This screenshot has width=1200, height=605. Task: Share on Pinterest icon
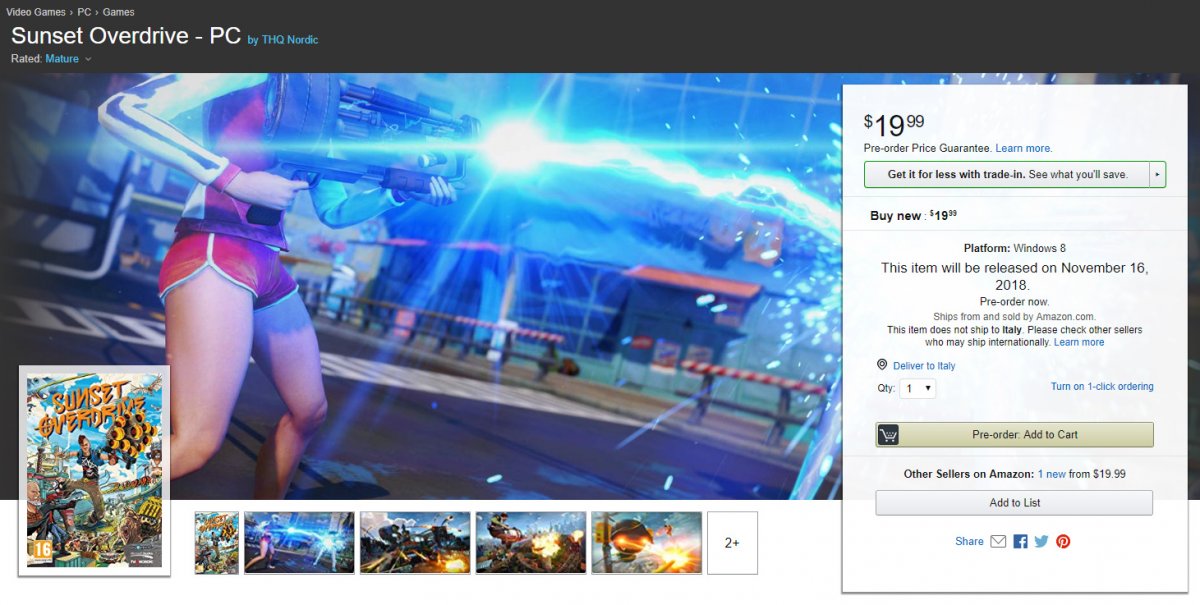coord(1063,541)
